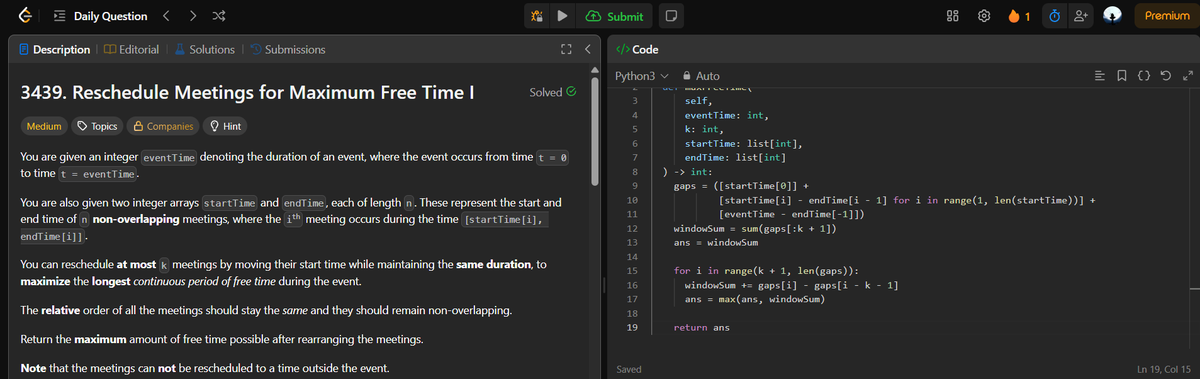Click the Premium button
This screenshot has height=379, width=1200.
[x=1166, y=16]
